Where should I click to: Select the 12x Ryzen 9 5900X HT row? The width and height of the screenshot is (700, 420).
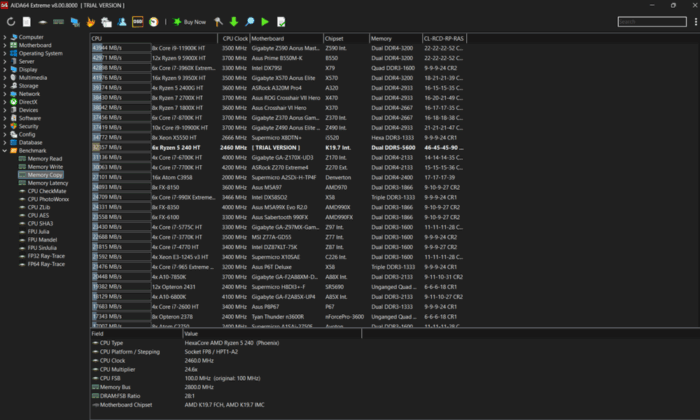[x=279, y=58]
